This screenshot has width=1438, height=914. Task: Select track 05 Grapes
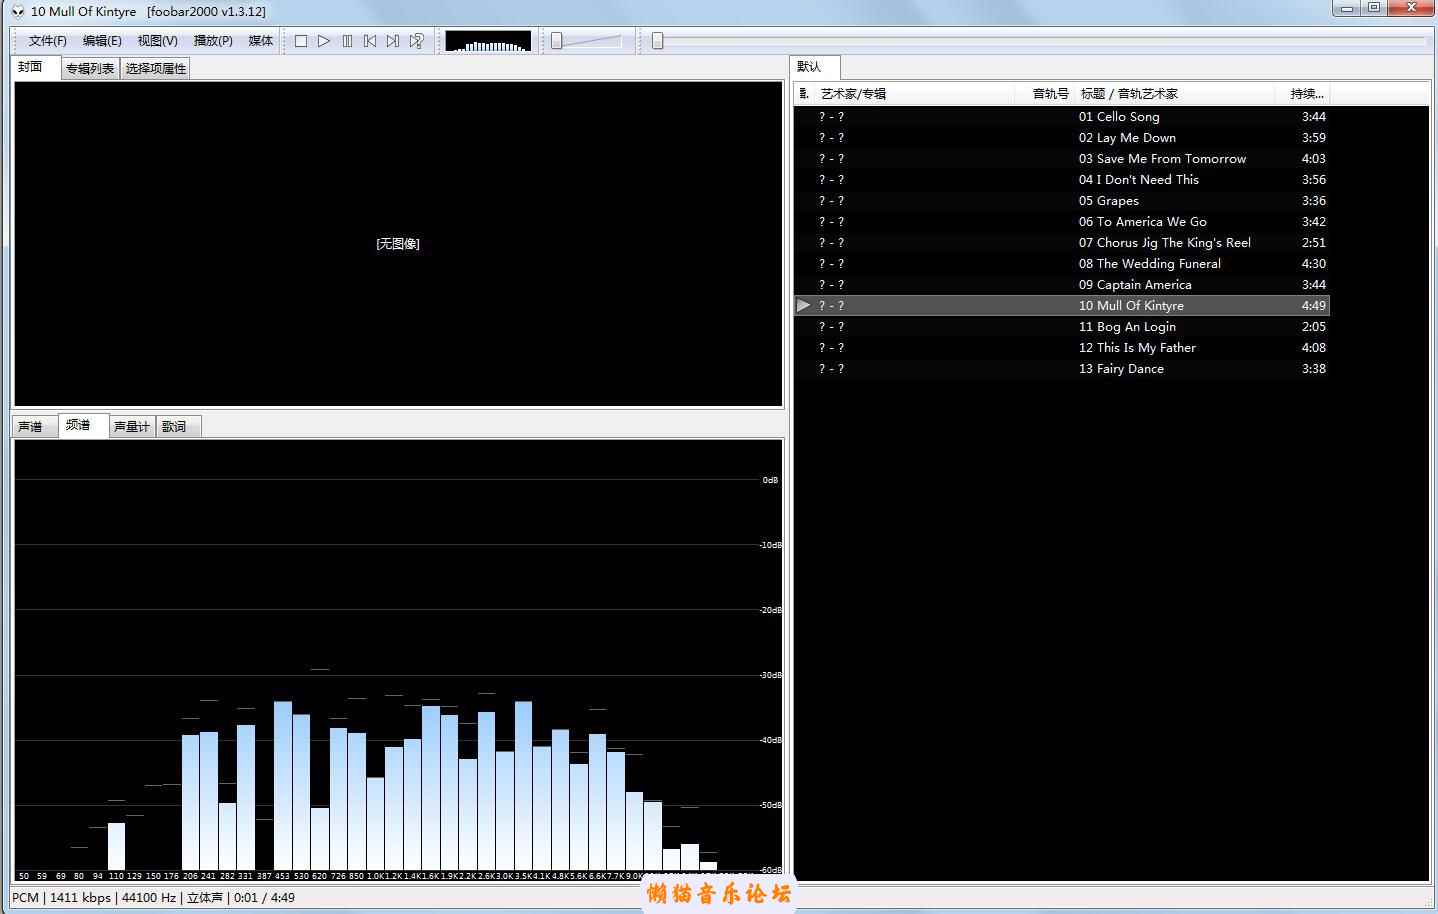click(1062, 201)
